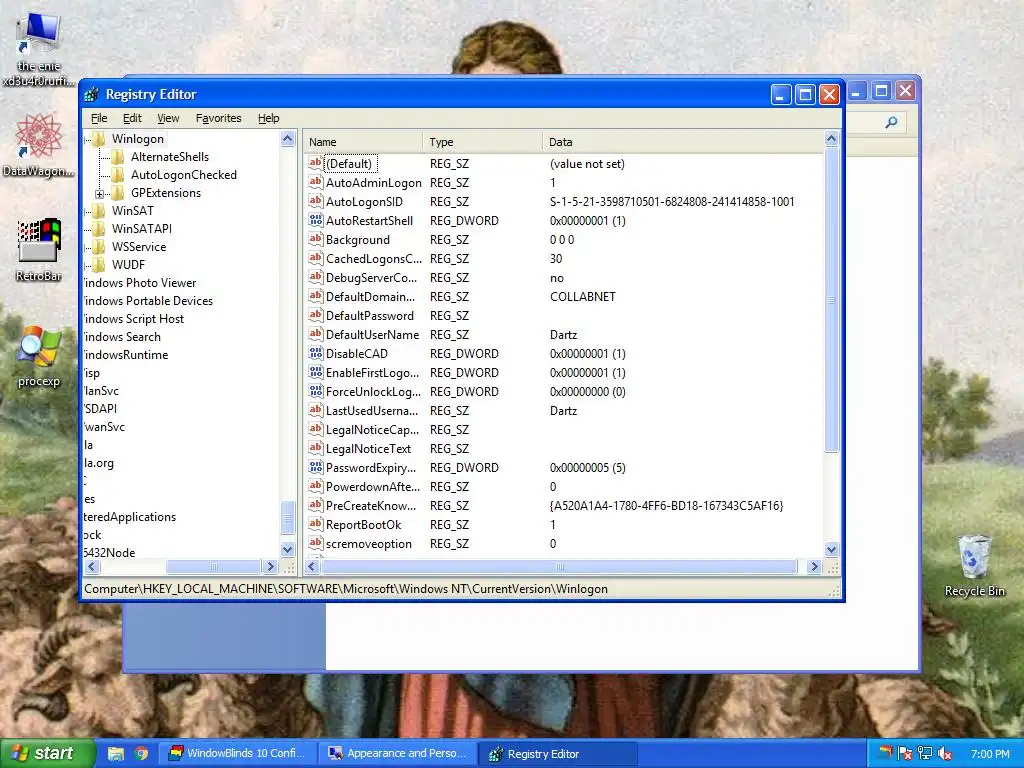
Task: Click the Background value icon
Action: pos(315,239)
